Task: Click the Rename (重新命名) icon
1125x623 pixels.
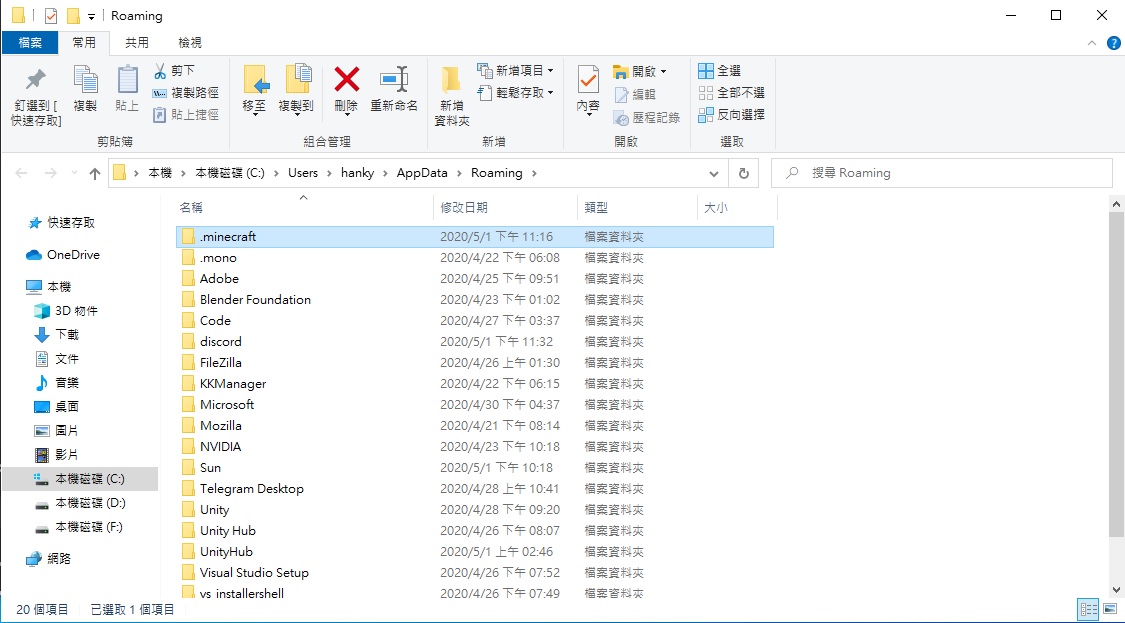Action: point(394,81)
